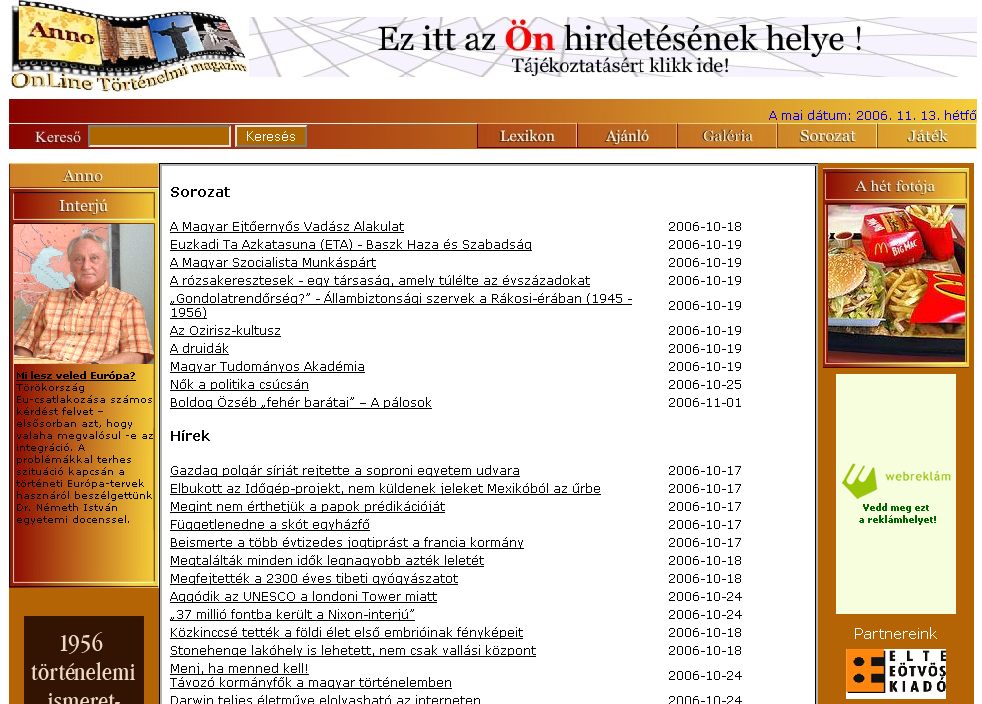This screenshot has width=982, height=704.
Task: Open the 1956 történelmi ismeret banner
Action: click(83, 660)
